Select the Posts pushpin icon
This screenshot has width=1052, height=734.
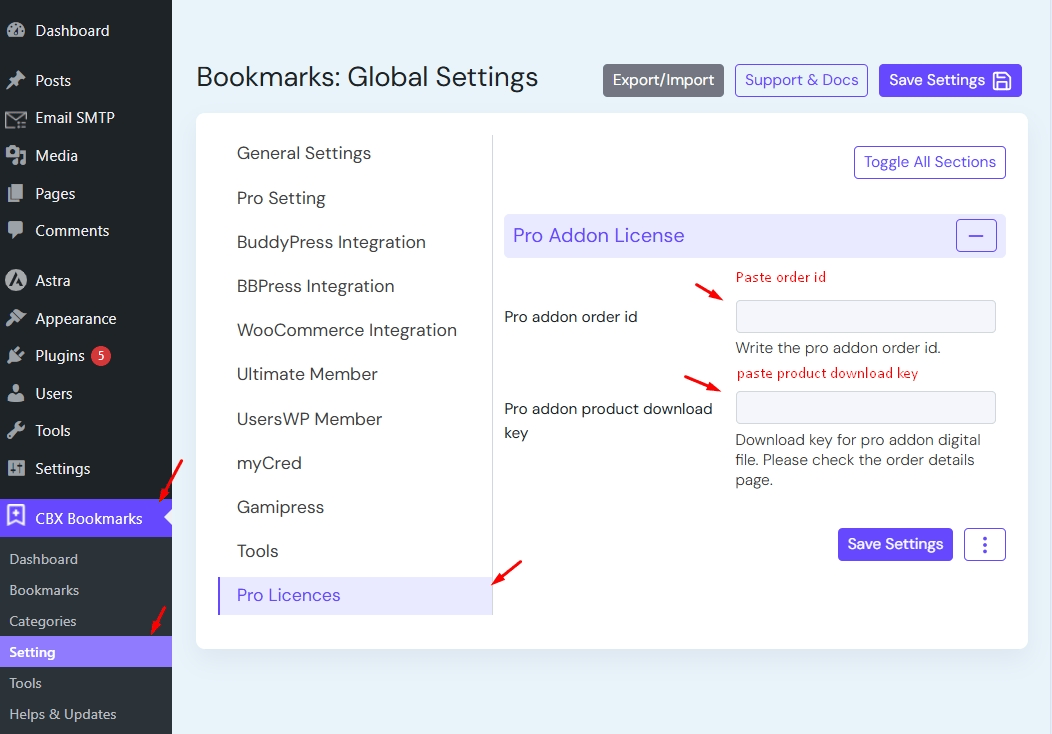tap(17, 80)
